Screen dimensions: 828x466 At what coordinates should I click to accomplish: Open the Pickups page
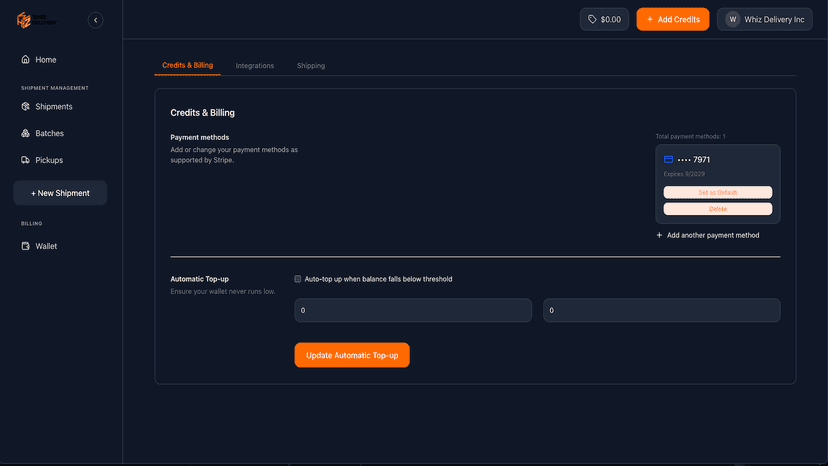49,160
